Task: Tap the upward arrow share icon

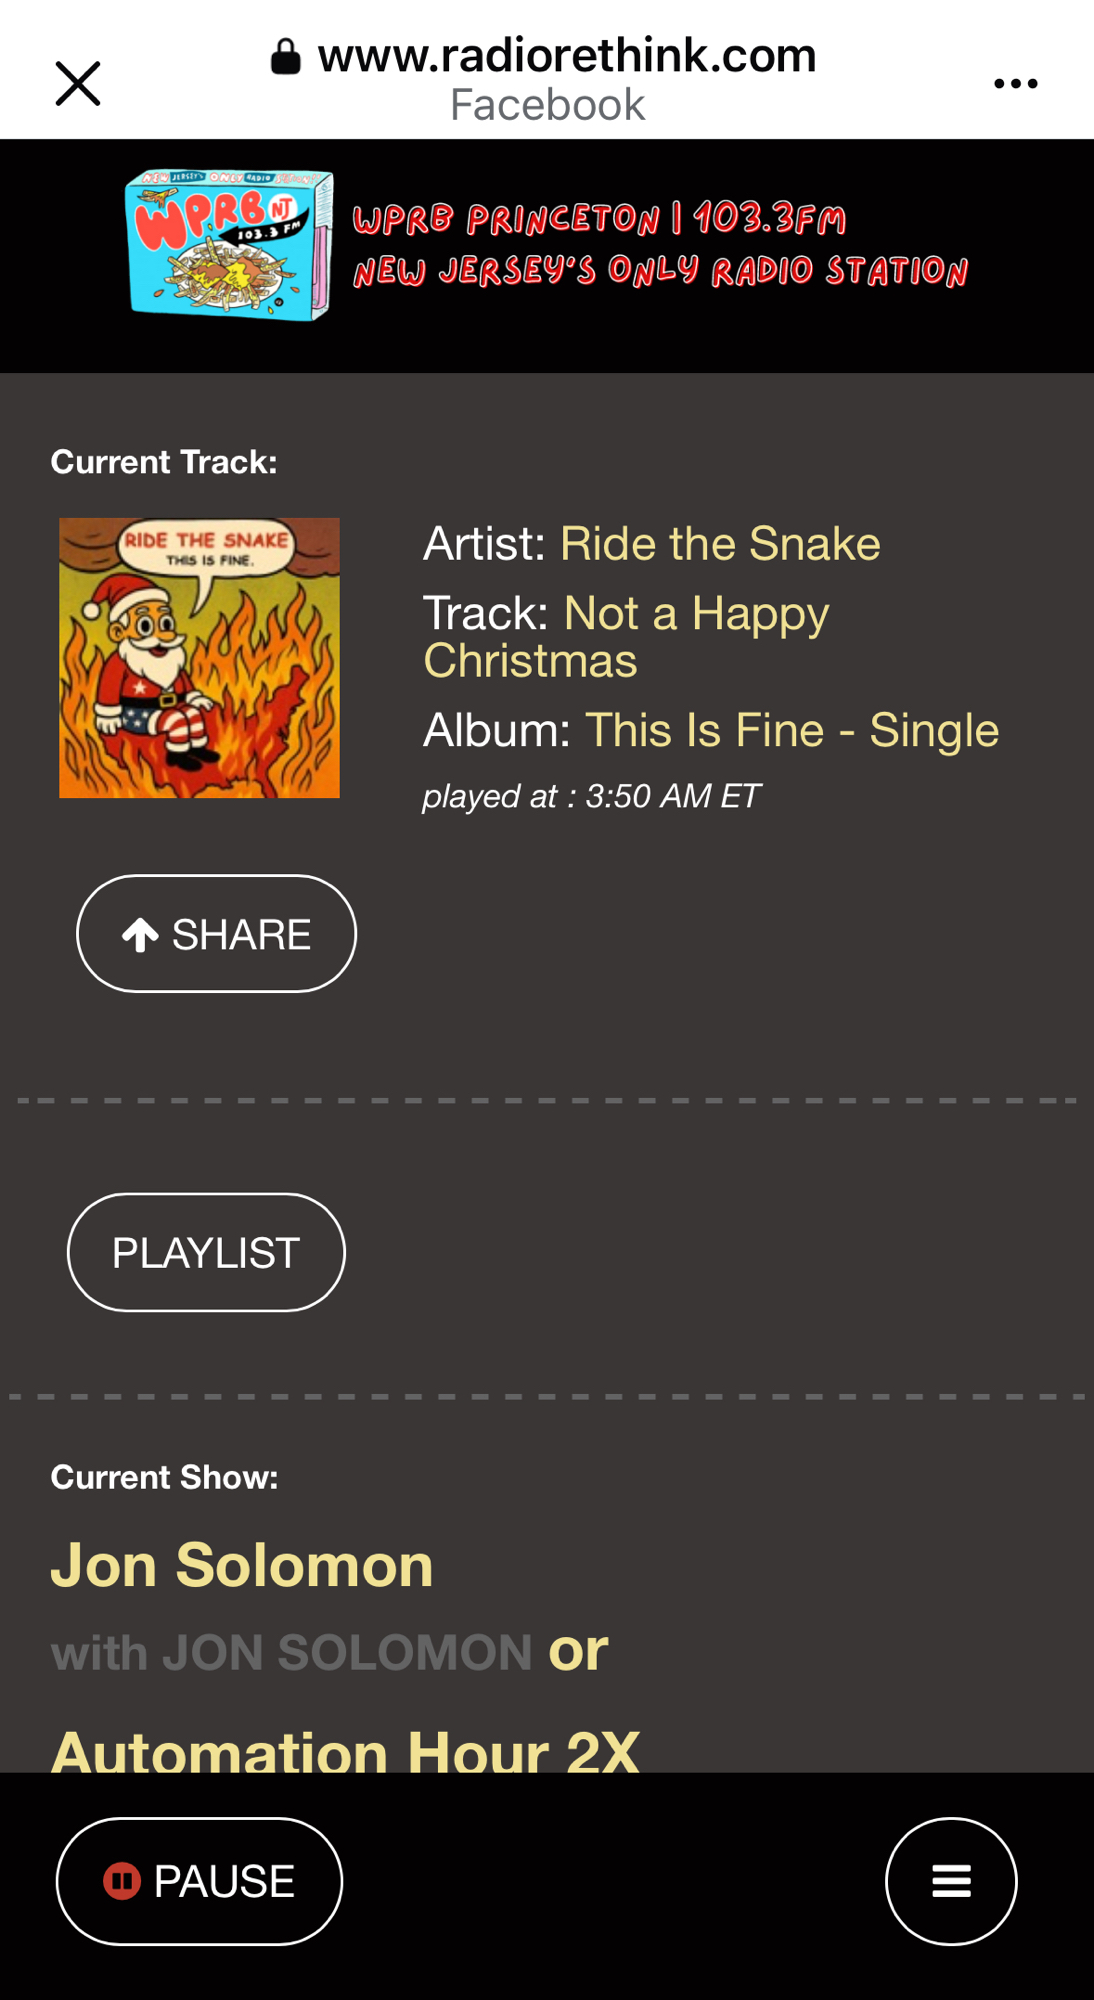Action: (x=140, y=935)
